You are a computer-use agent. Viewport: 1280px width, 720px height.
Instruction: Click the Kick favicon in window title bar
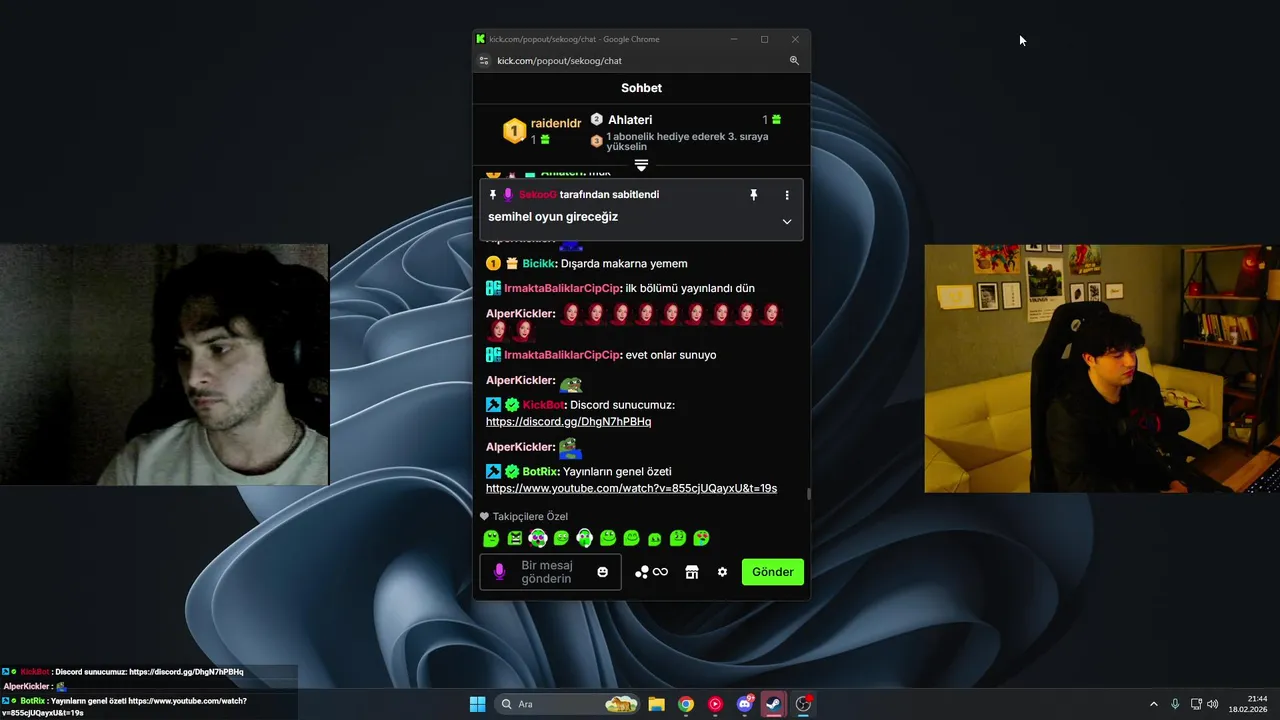tap(481, 39)
